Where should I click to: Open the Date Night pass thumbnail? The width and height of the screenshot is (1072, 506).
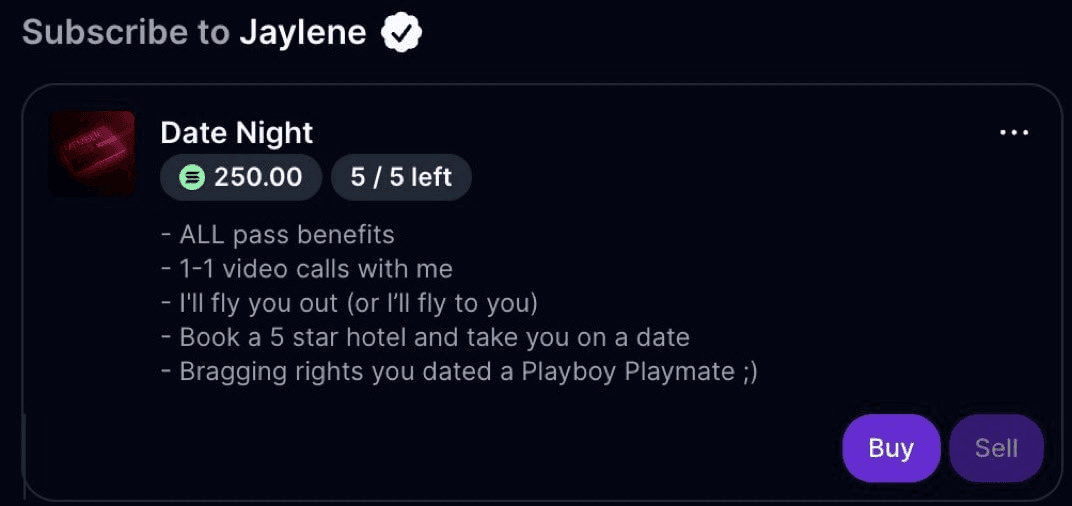(x=92, y=153)
